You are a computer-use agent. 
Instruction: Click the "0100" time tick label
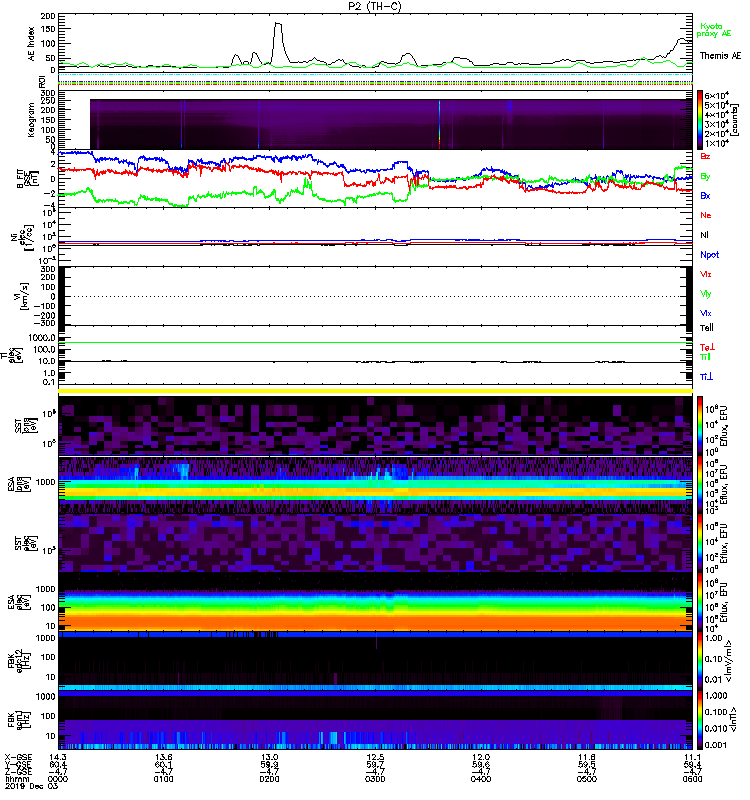(164, 779)
